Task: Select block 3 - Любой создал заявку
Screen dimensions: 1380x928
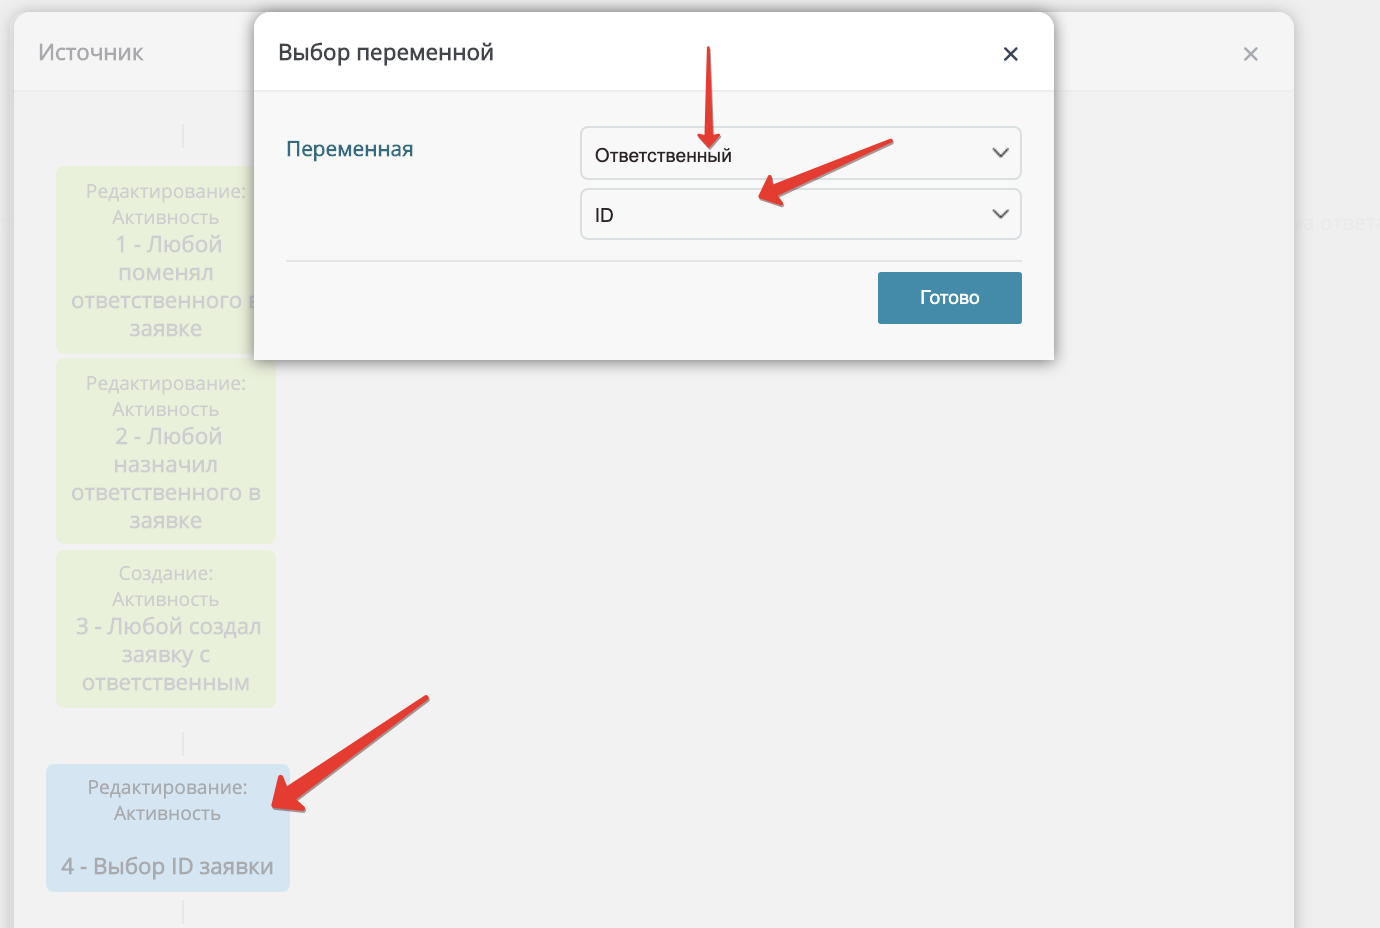Action: point(166,629)
